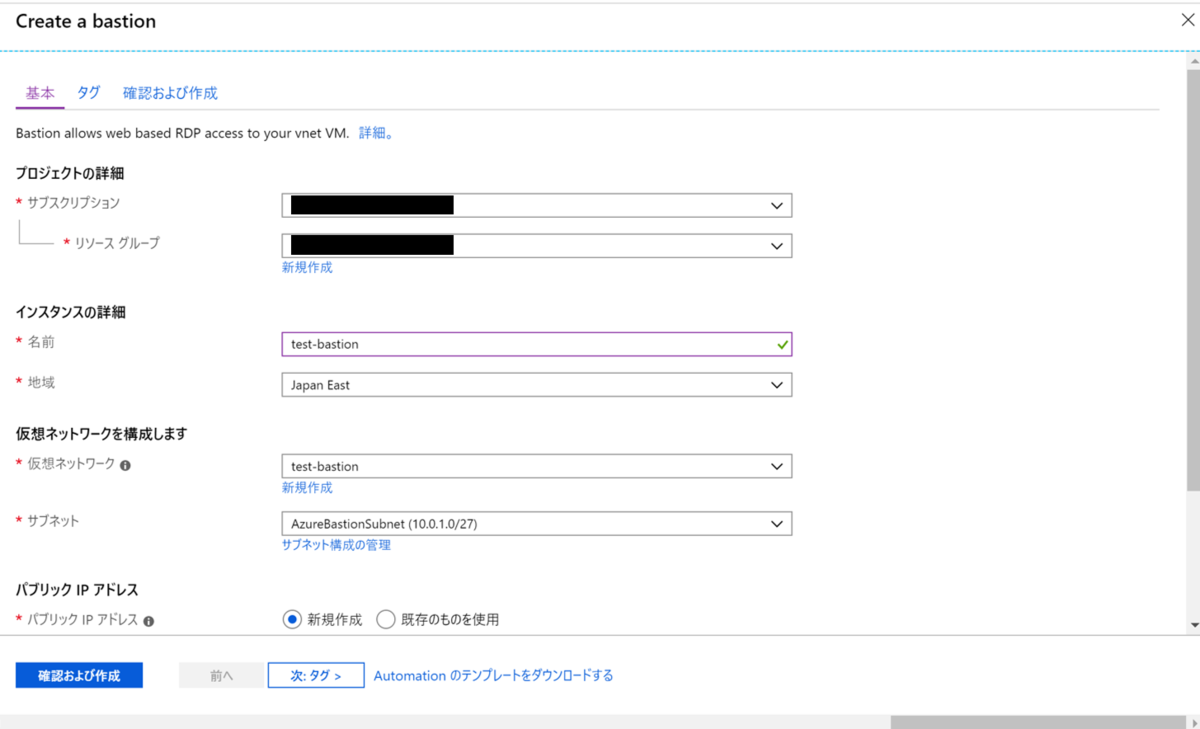This screenshot has width=1200, height=729.
Task: Close the Create a bastion pane
Action: pyautogui.click(x=1188, y=19)
